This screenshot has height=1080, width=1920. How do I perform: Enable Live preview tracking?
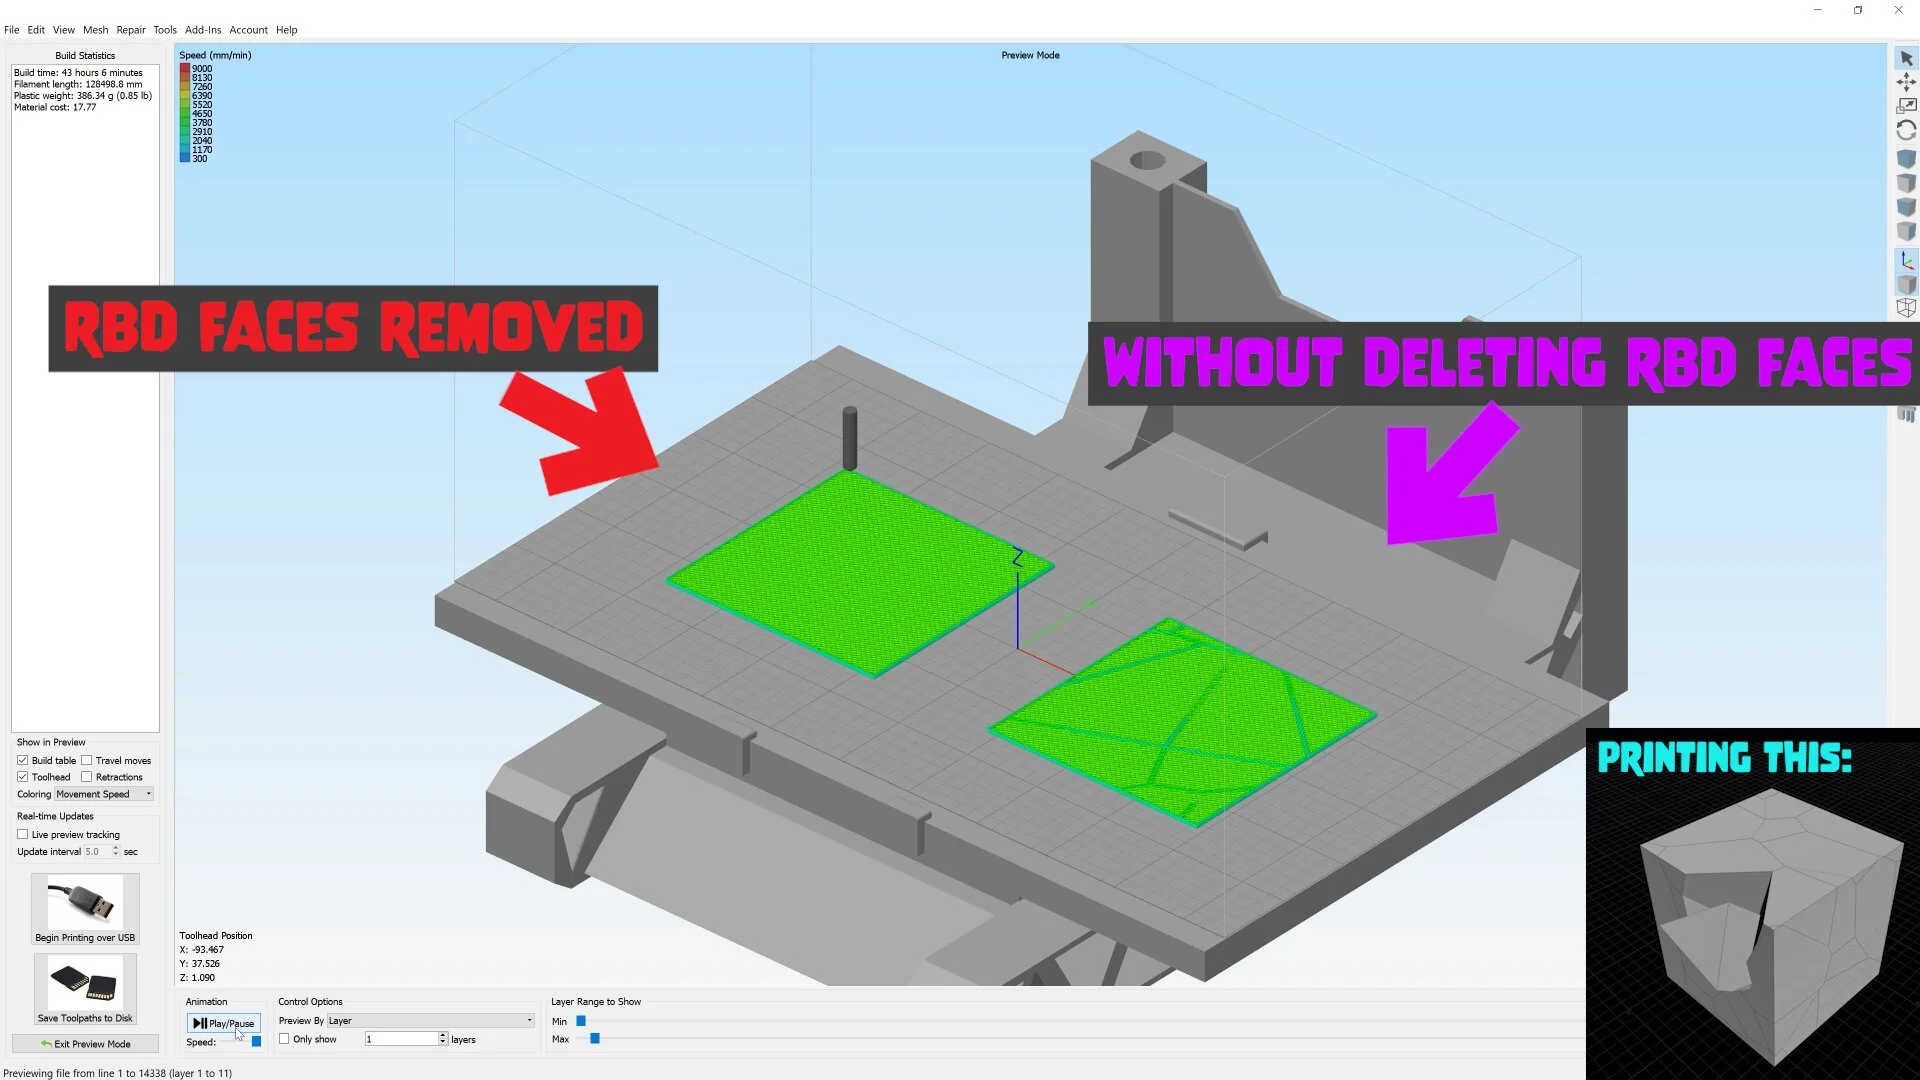pyautogui.click(x=22, y=834)
